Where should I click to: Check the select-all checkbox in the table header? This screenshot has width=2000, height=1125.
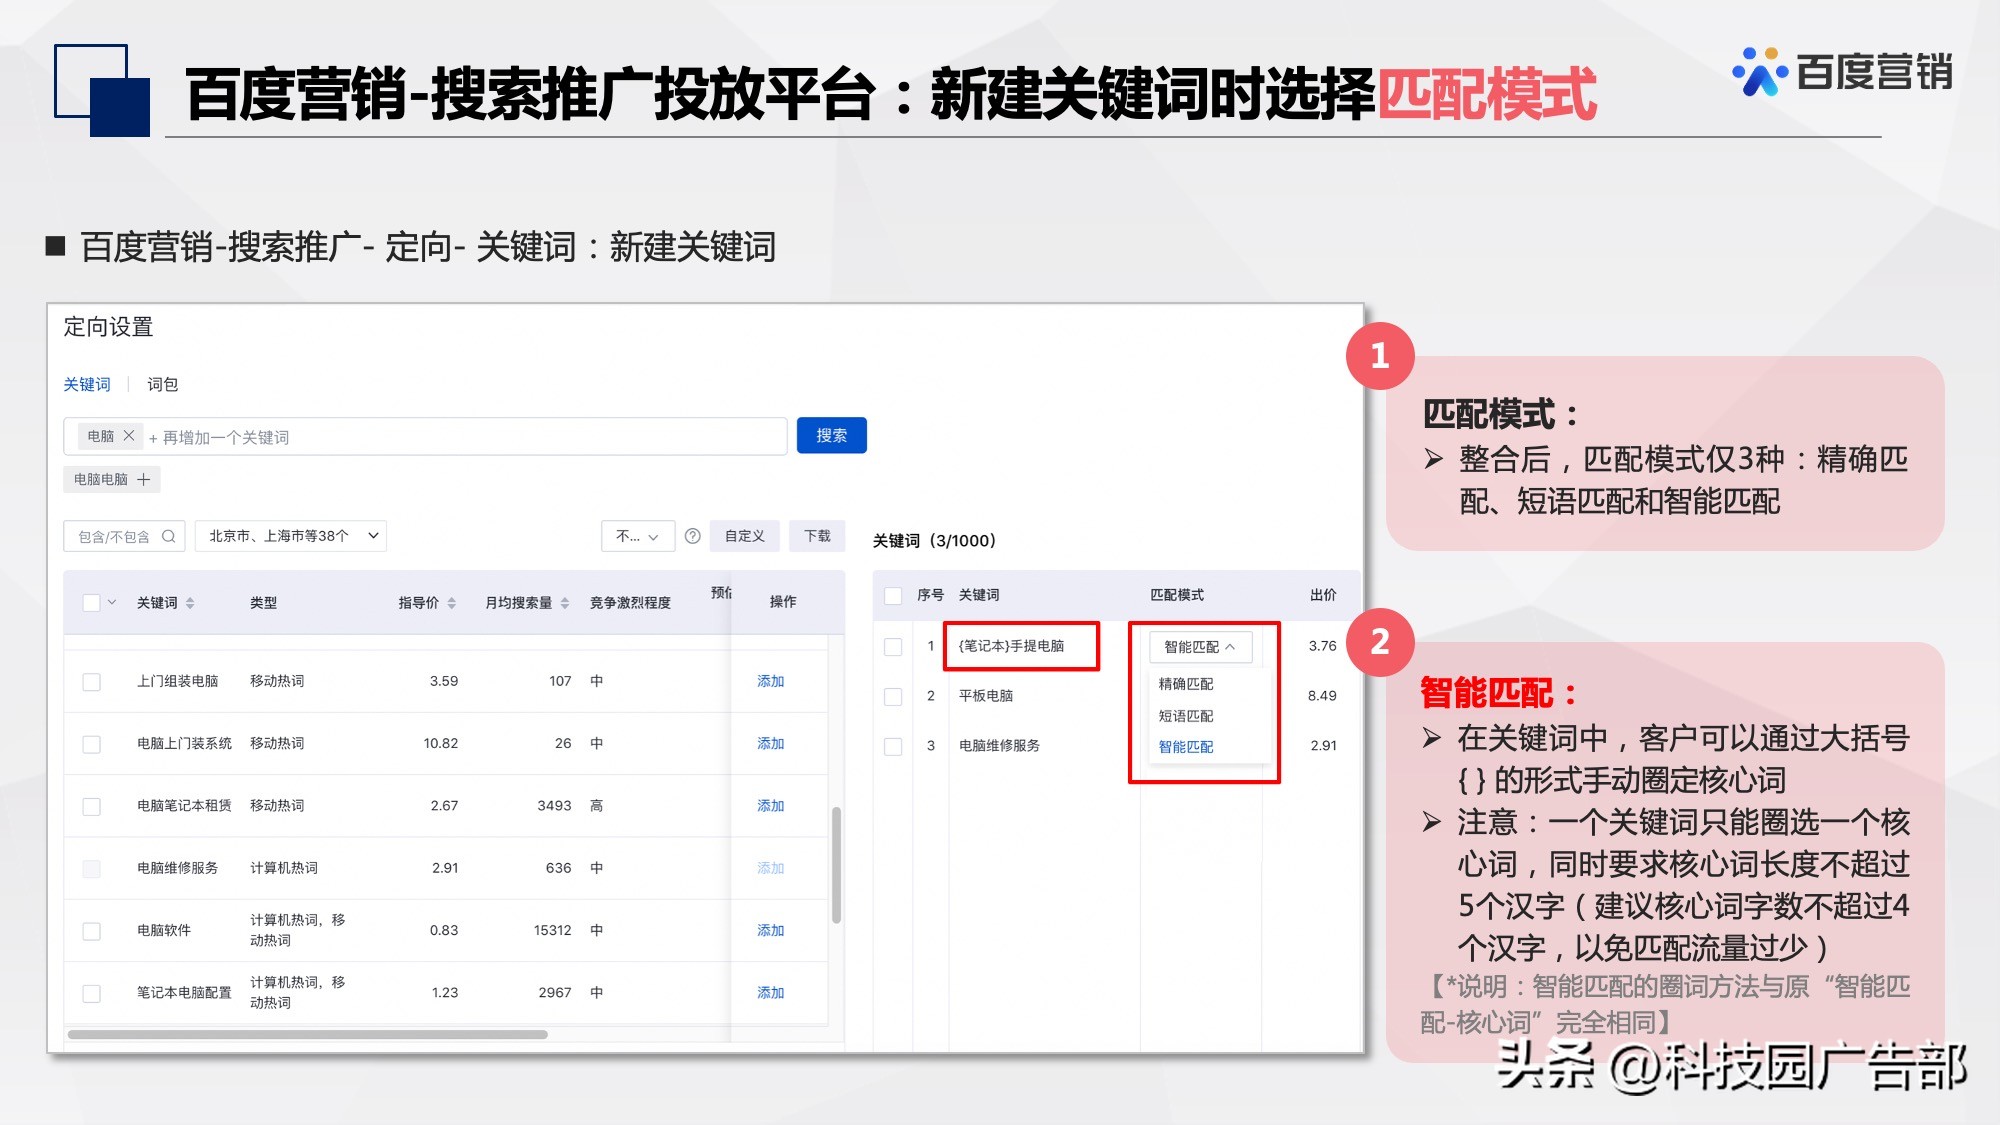pyautogui.click(x=92, y=602)
